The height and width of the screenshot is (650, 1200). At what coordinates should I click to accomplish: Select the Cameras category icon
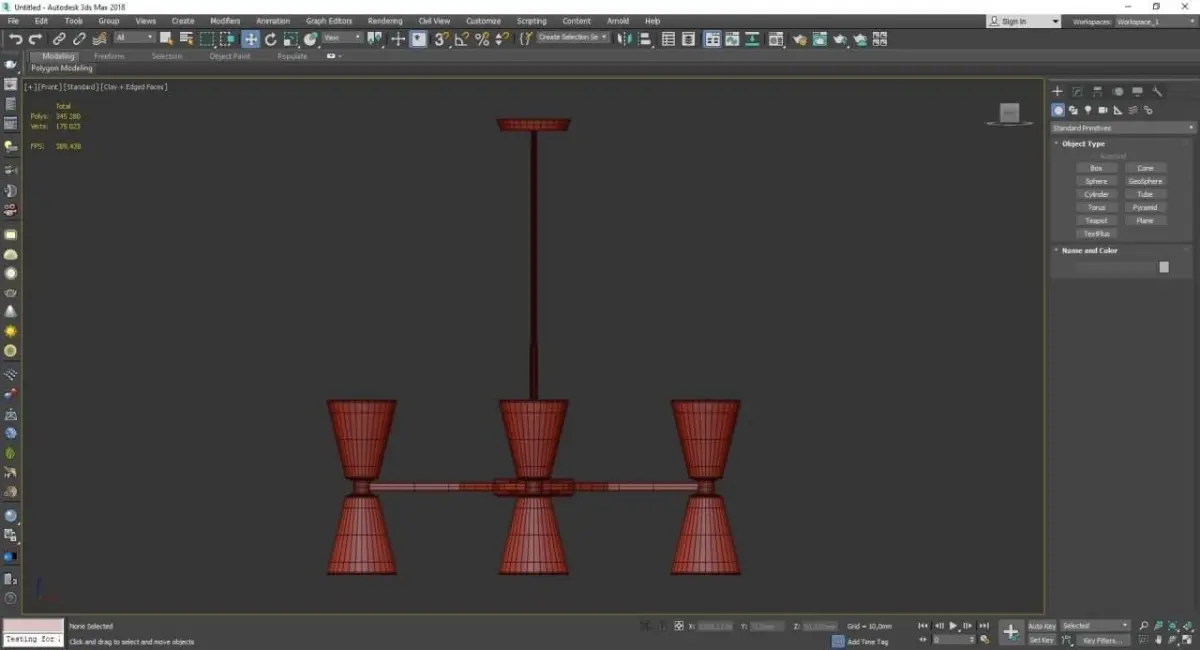pyautogui.click(x=1103, y=110)
